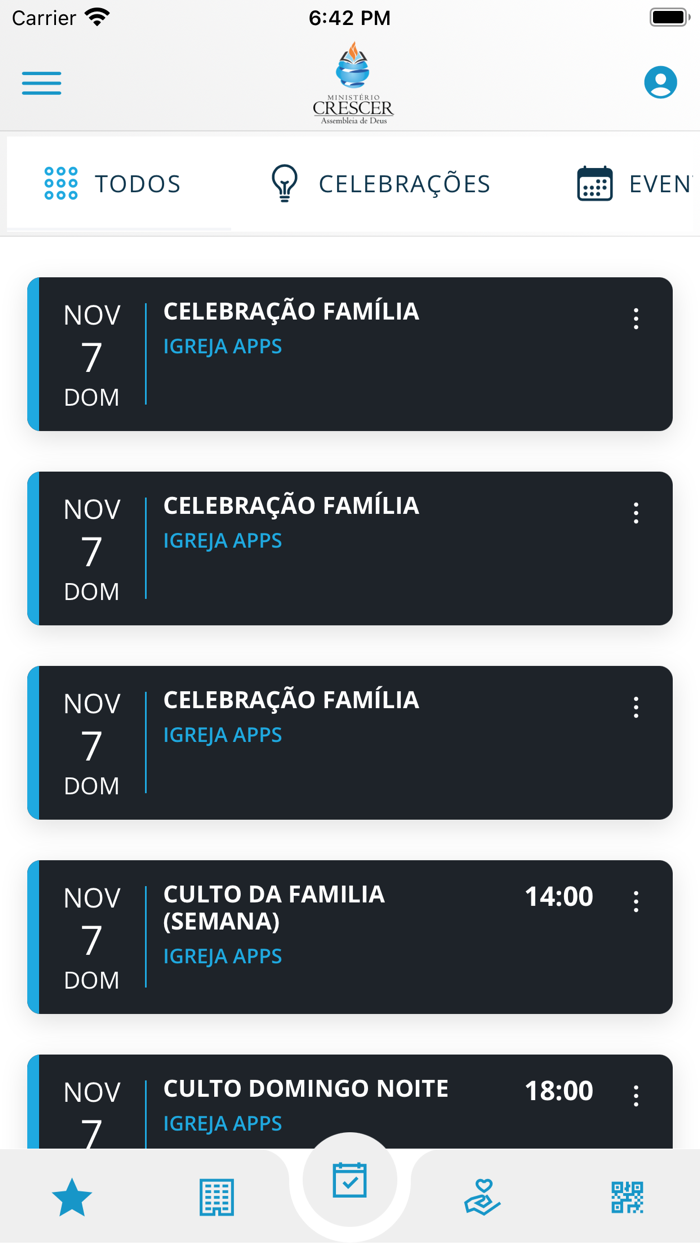Open the CULTO DA FAMILIA (SEMANA) event card
The height and width of the screenshot is (1244, 700).
click(x=350, y=936)
